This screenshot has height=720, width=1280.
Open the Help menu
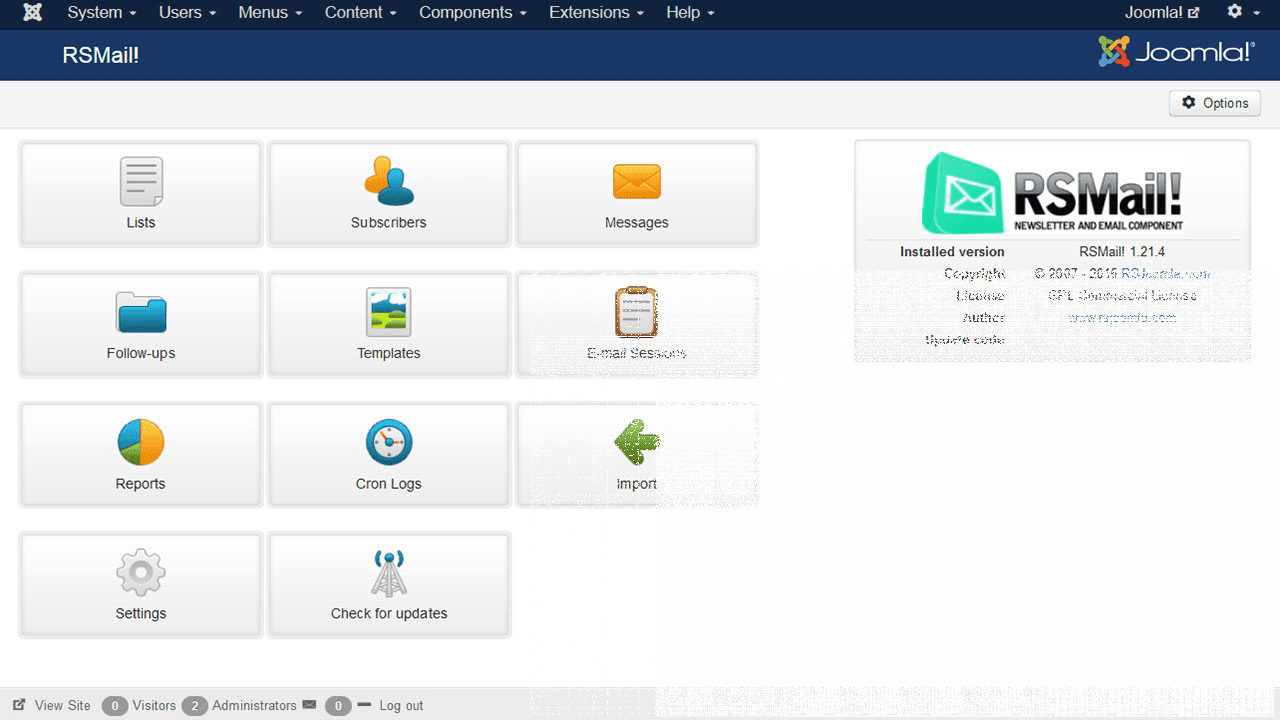click(690, 13)
